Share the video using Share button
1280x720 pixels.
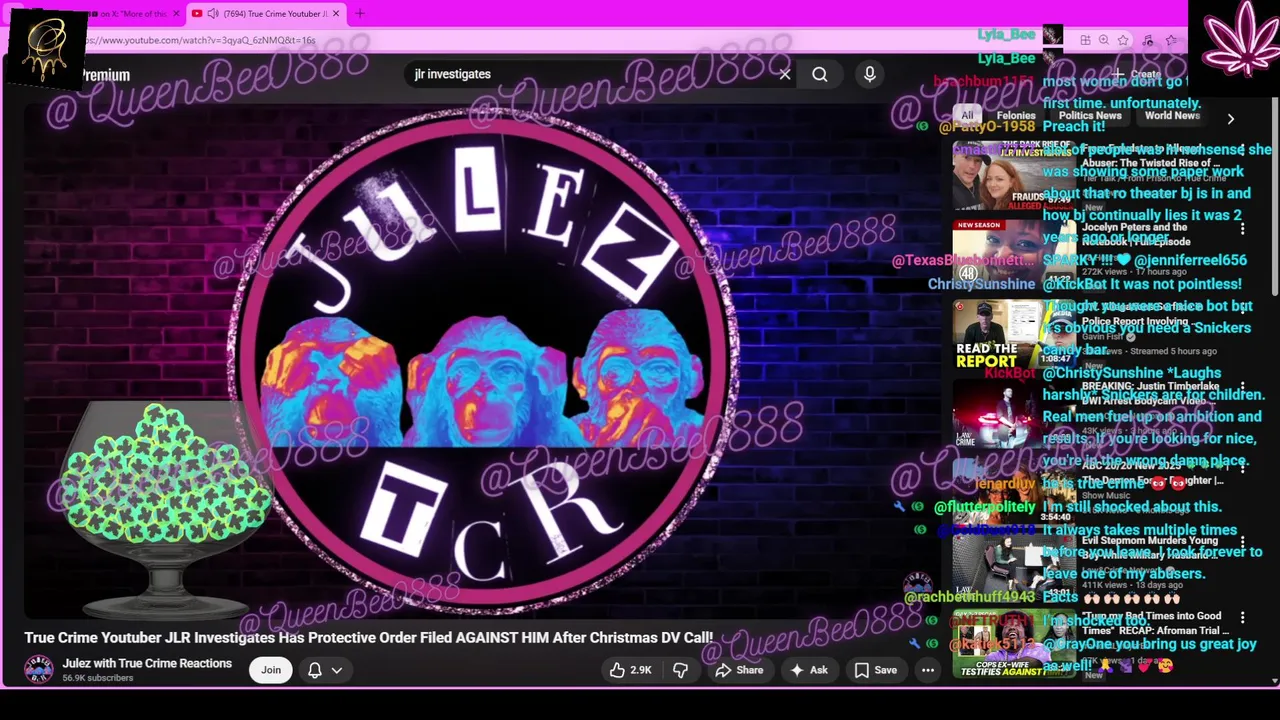pyautogui.click(x=739, y=670)
